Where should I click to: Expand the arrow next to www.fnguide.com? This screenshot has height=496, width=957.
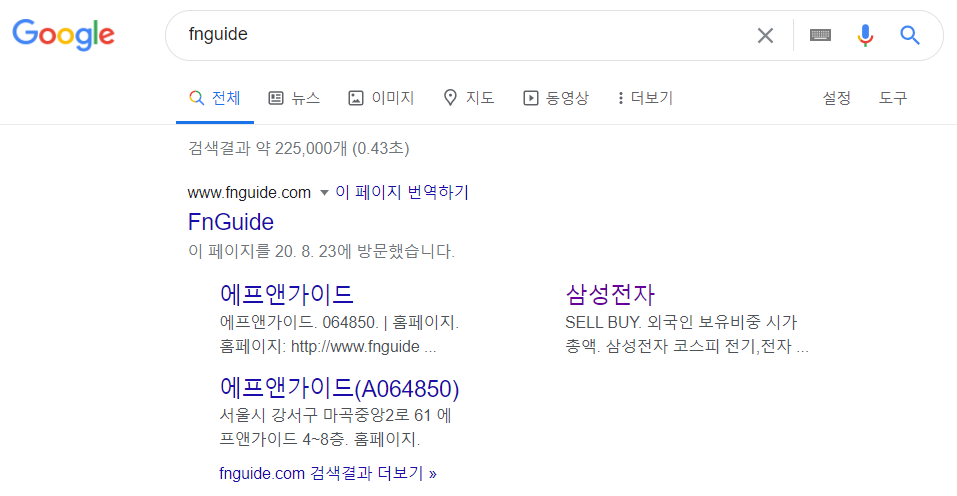point(324,193)
